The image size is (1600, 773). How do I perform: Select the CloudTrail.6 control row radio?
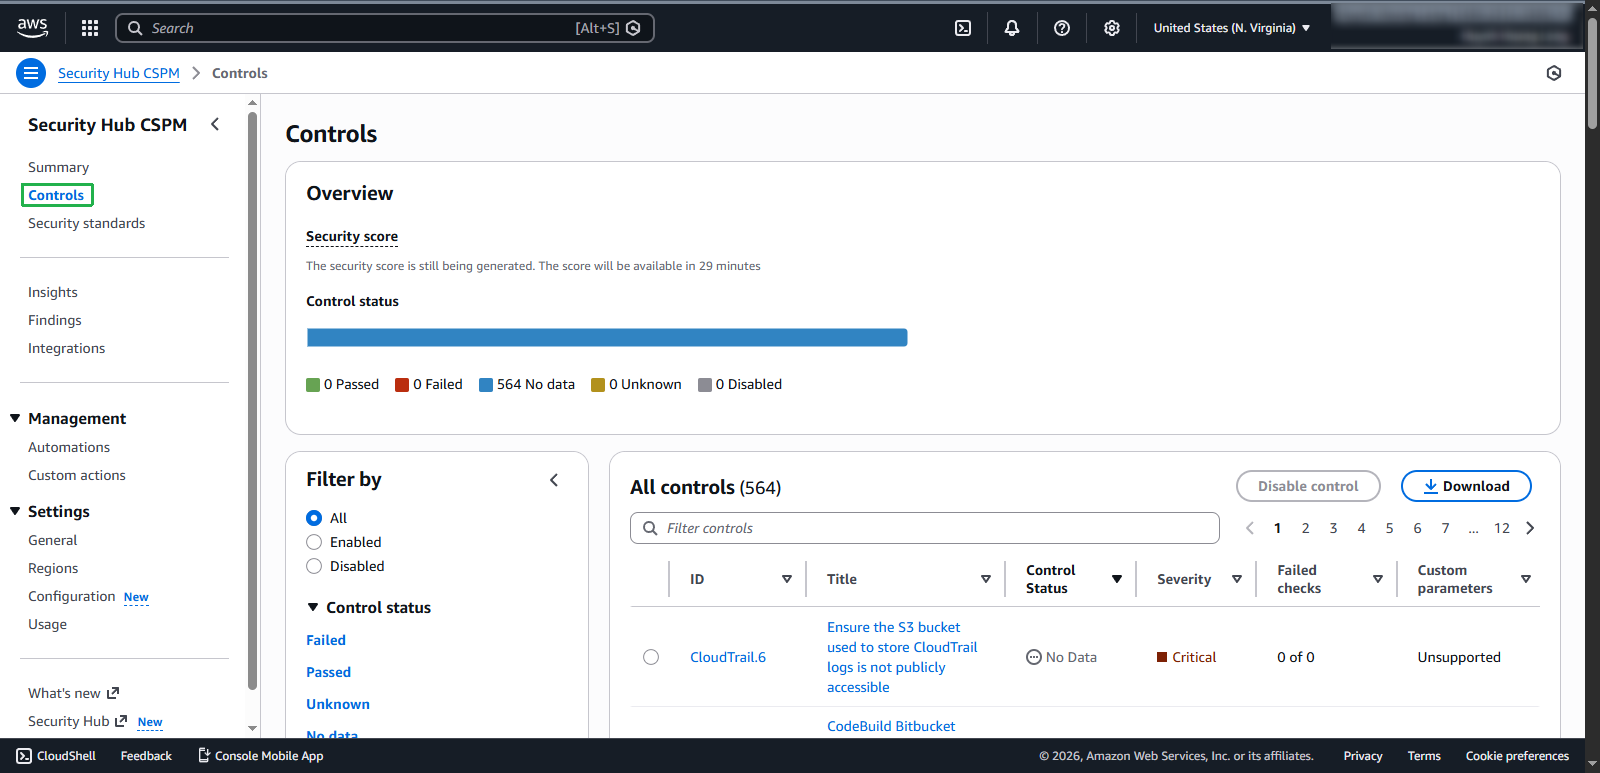[x=651, y=657]
